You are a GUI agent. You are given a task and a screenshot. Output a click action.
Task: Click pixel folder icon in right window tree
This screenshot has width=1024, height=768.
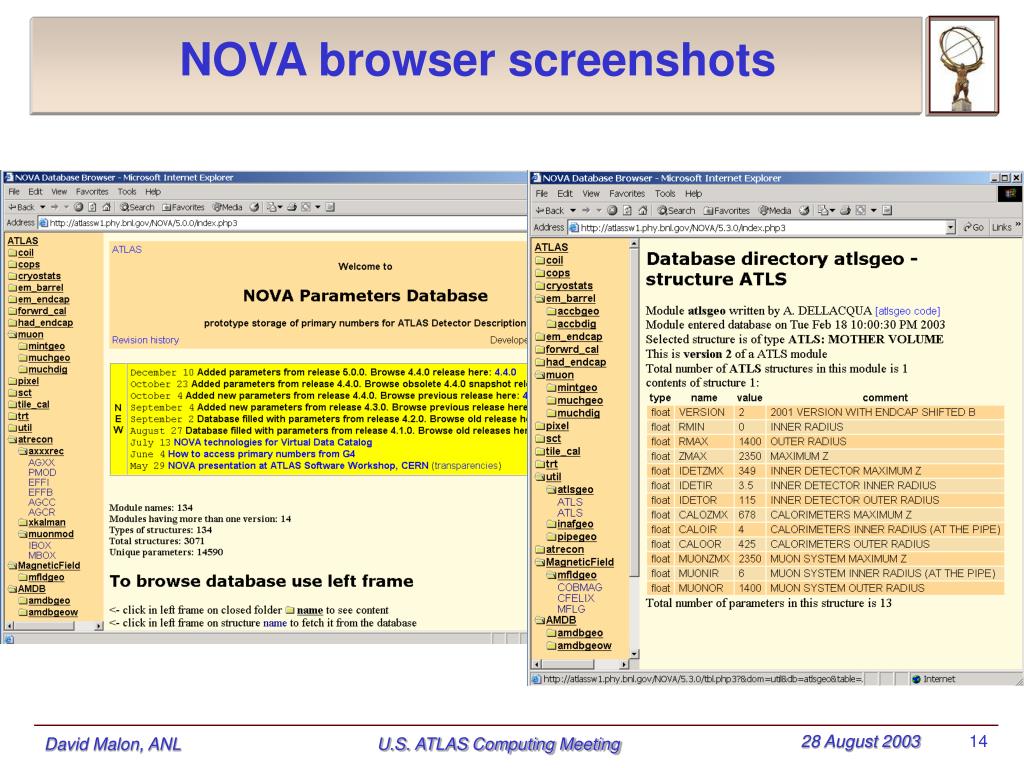point(540,426)
